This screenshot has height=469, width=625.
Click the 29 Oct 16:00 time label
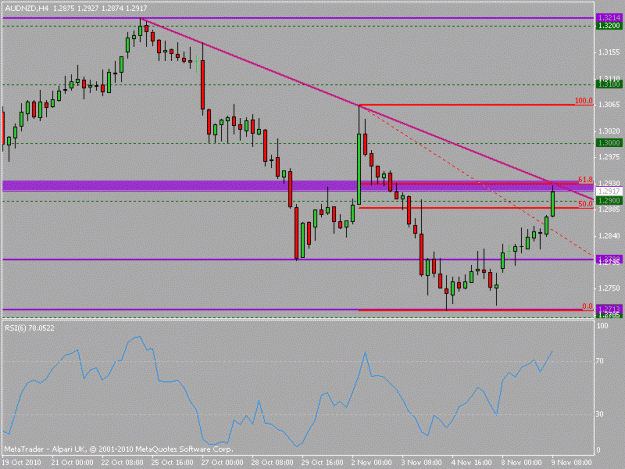coord(322,462)
